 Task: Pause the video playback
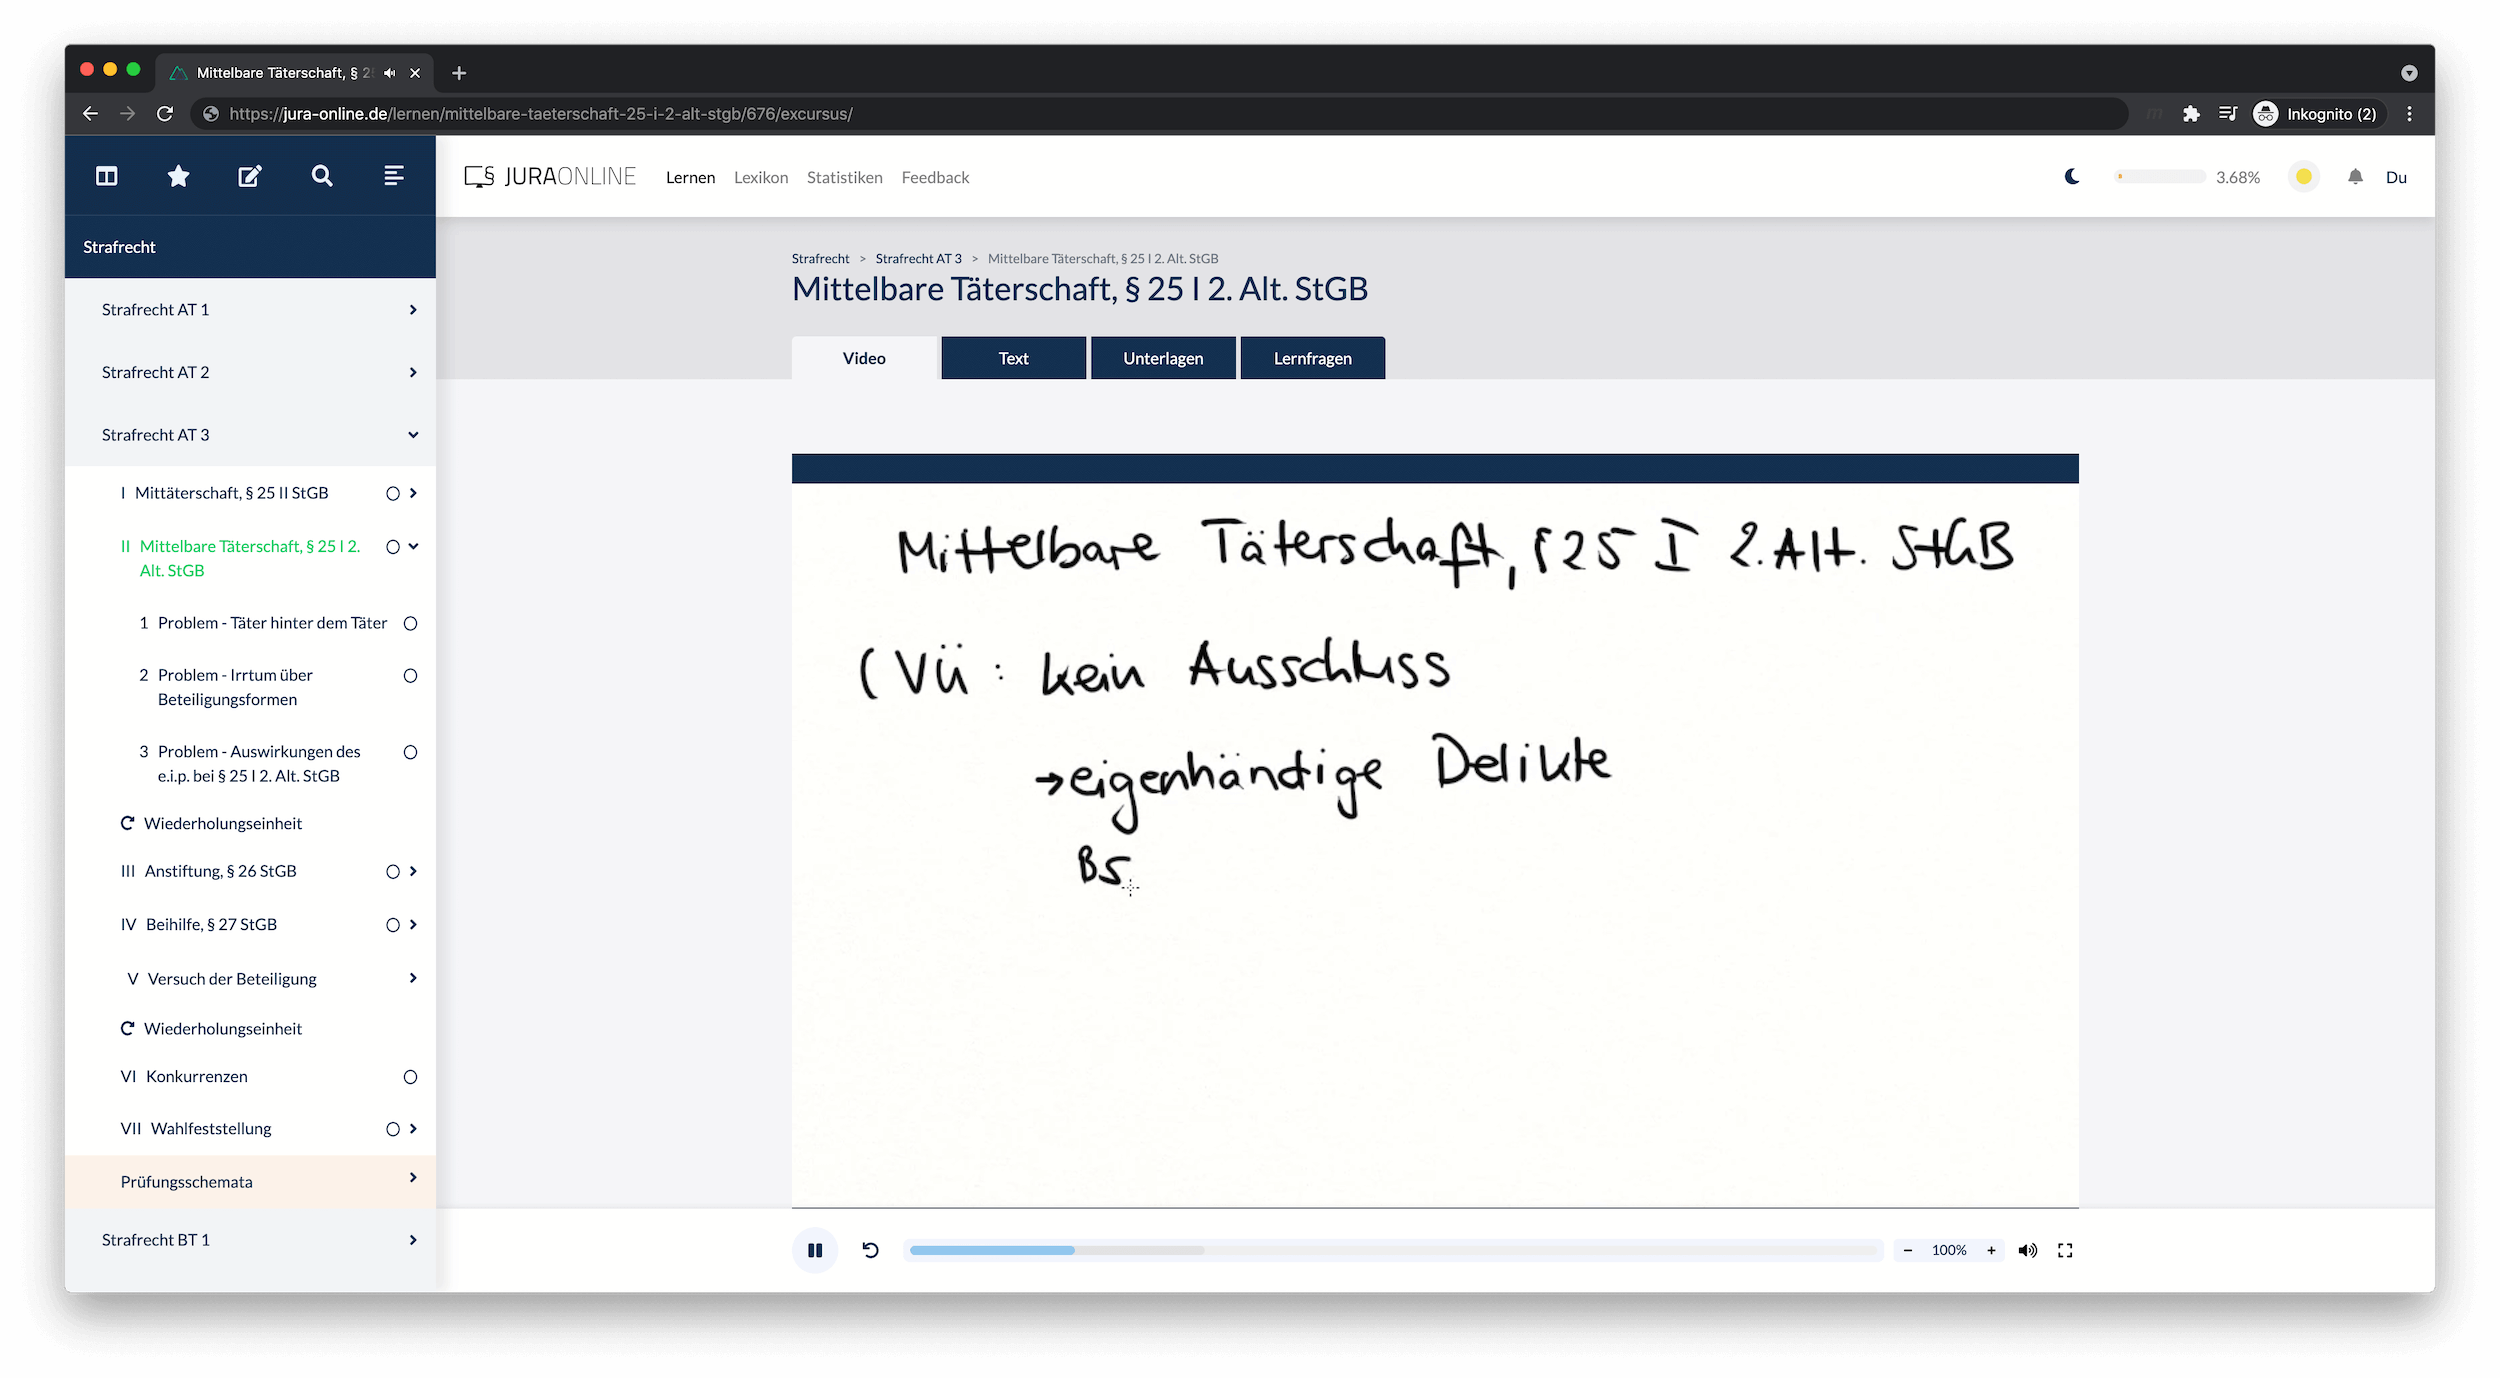[x=815, y=1250]
